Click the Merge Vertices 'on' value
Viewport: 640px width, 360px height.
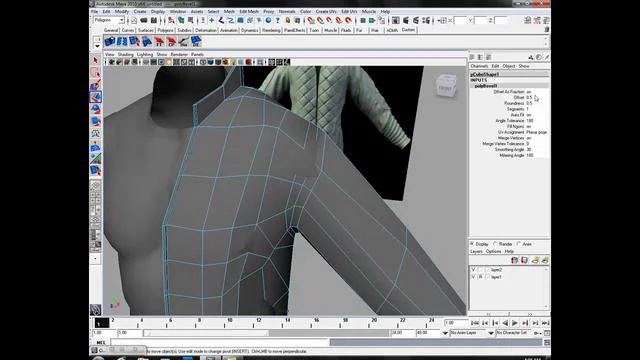[529, 138]
